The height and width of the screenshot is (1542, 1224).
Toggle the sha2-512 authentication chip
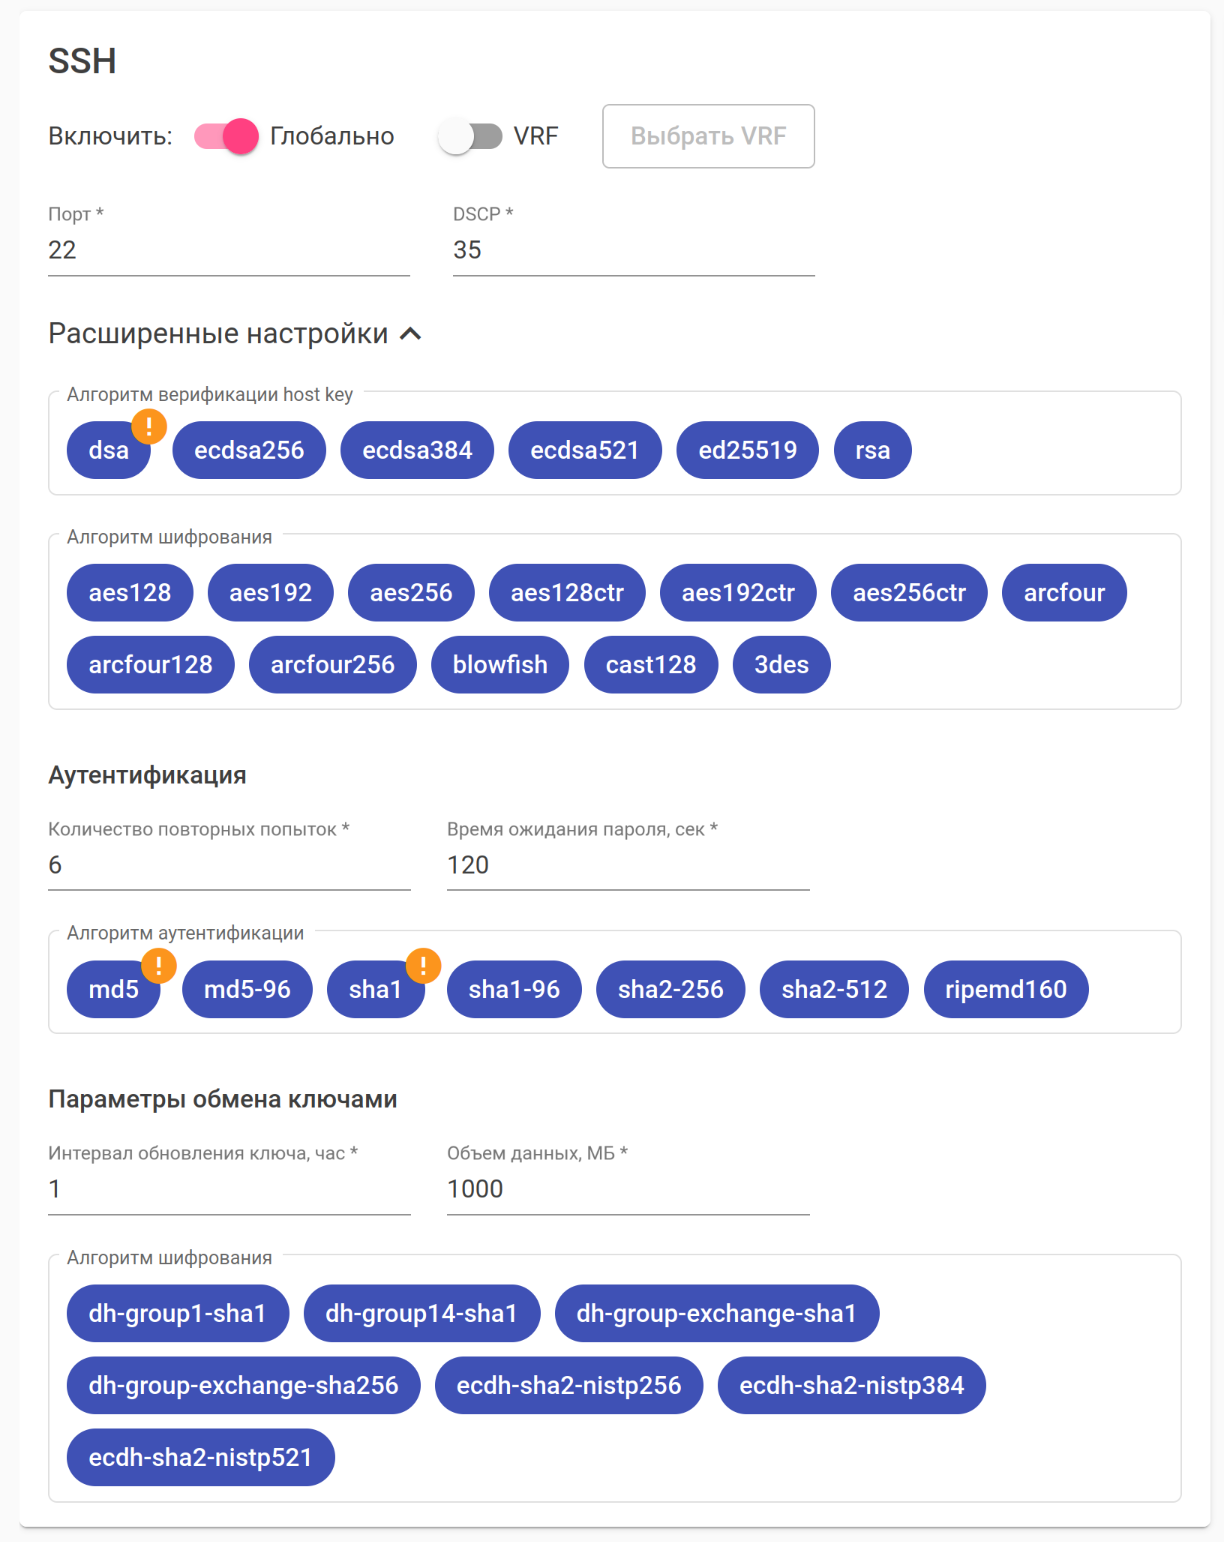[834, 989]
